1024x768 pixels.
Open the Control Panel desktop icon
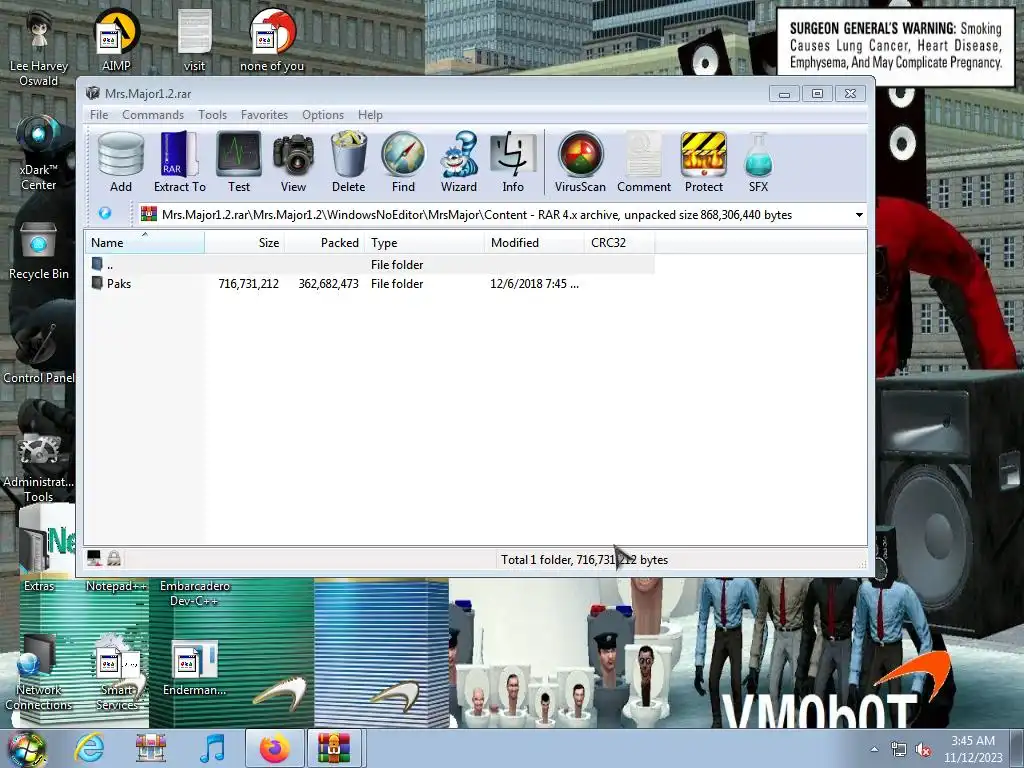coord(39,355)
